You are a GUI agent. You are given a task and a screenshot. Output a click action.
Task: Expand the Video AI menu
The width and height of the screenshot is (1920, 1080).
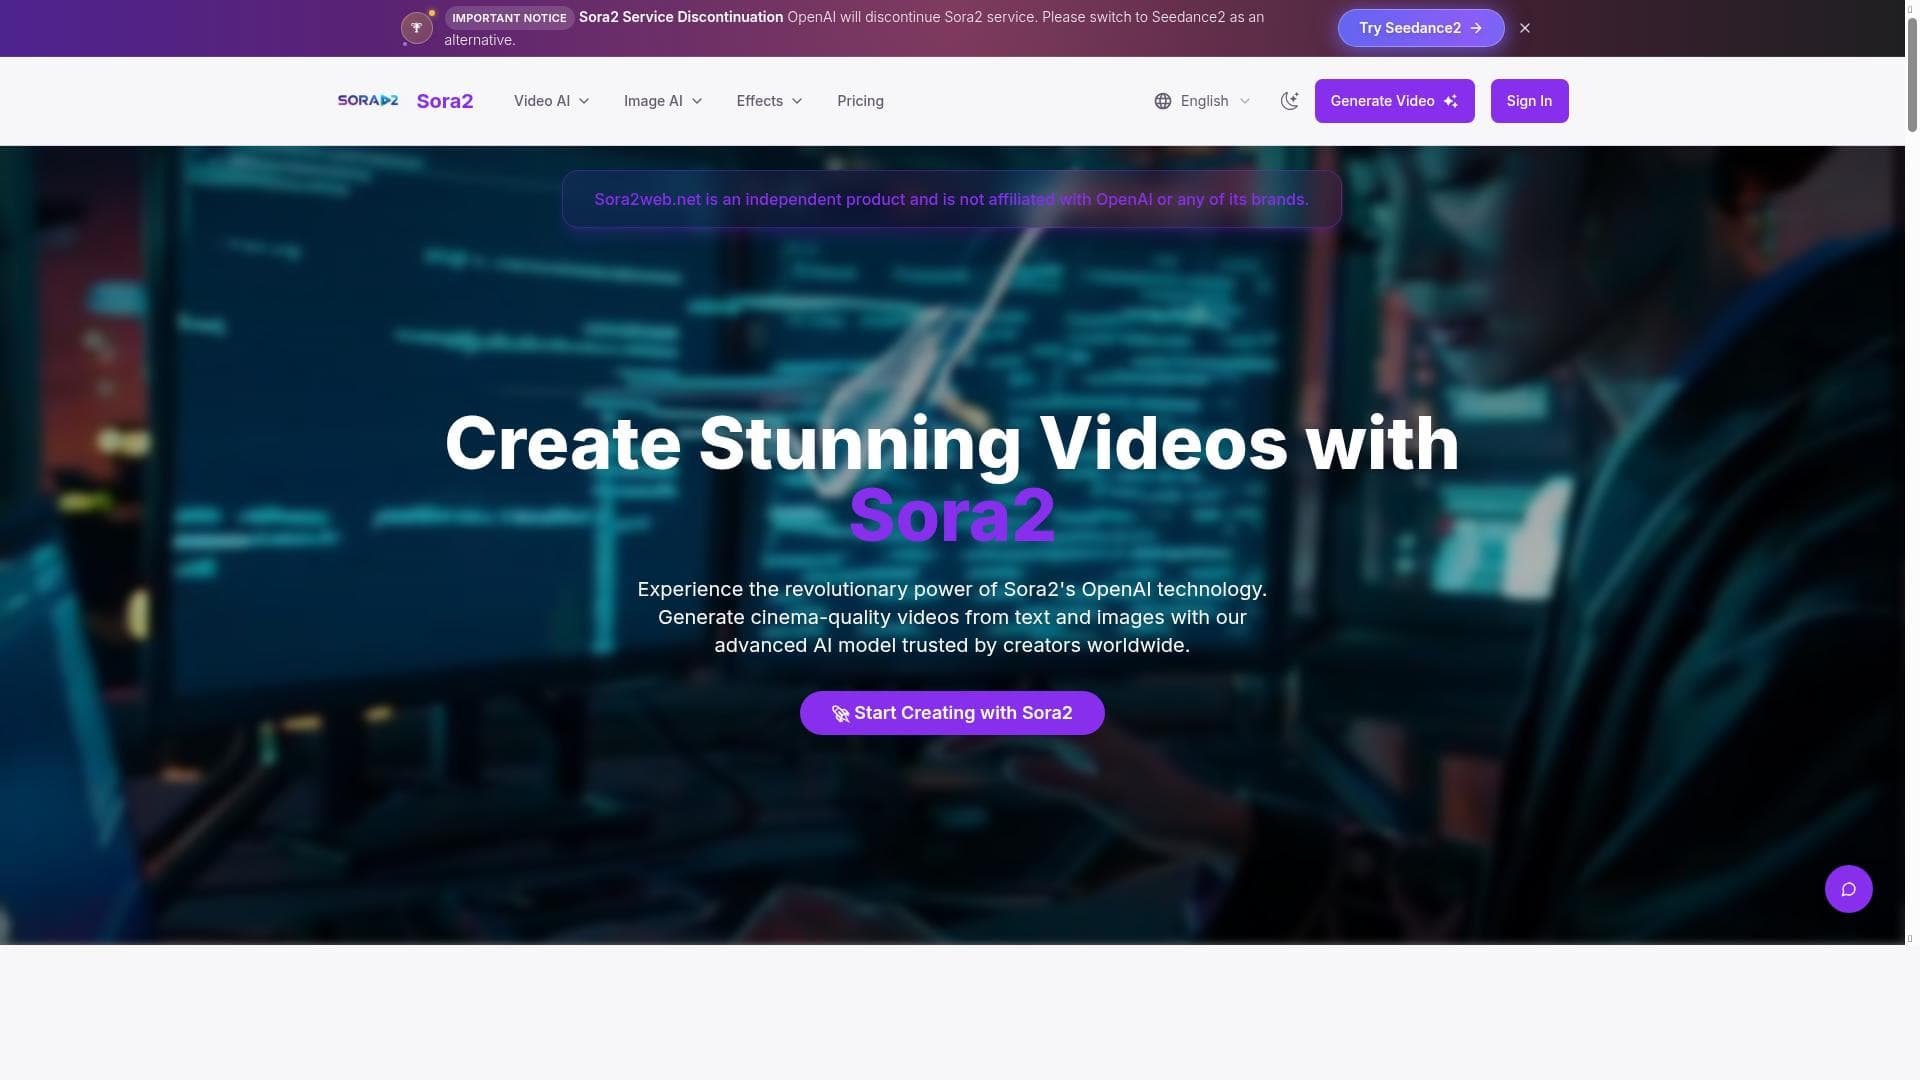pyautogui.click(x=551, y=101)
